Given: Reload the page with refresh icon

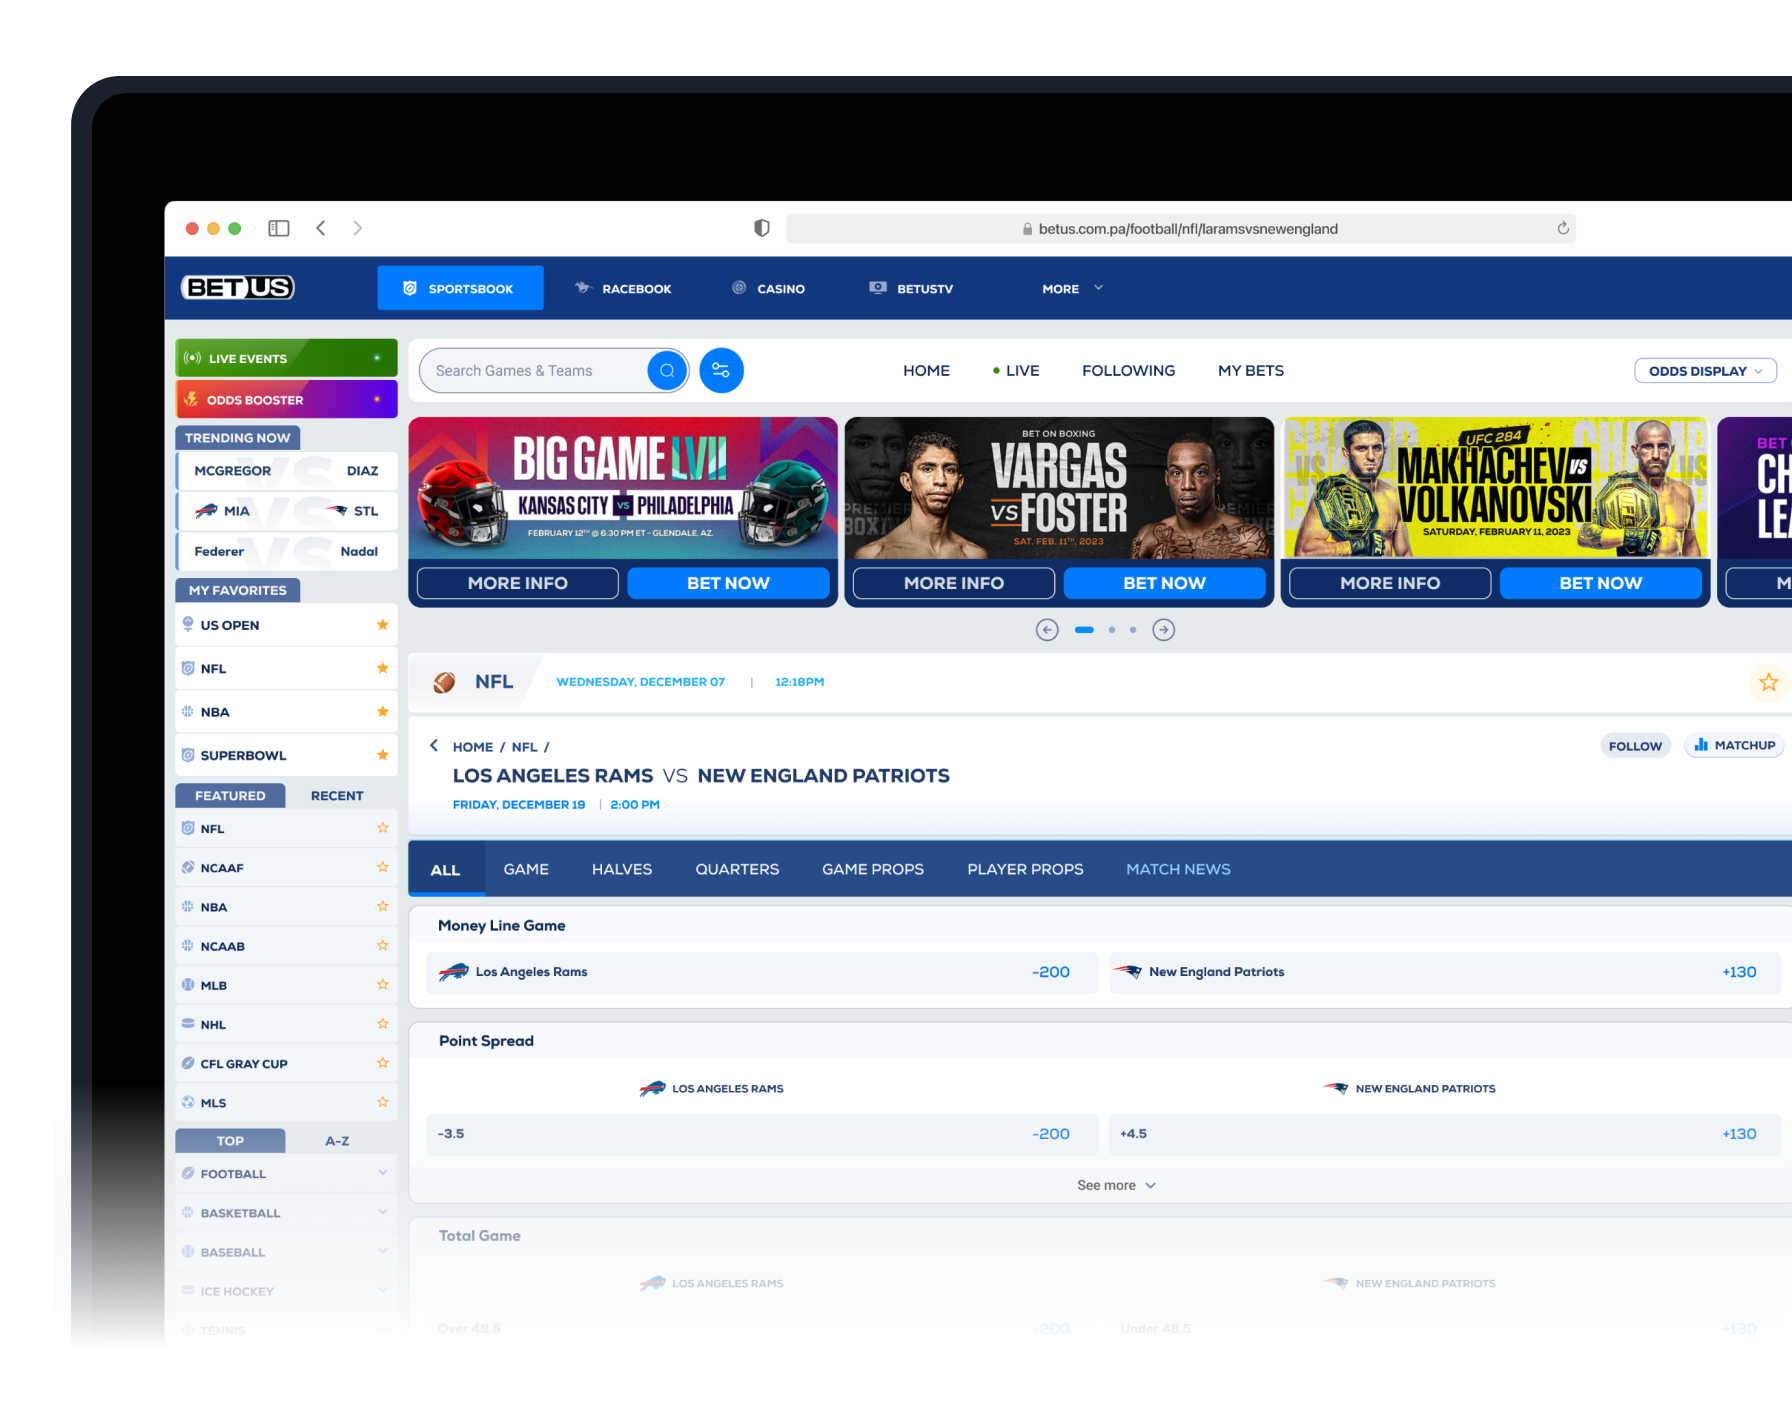Looking at the screenshot, I should coord(1563,229).
